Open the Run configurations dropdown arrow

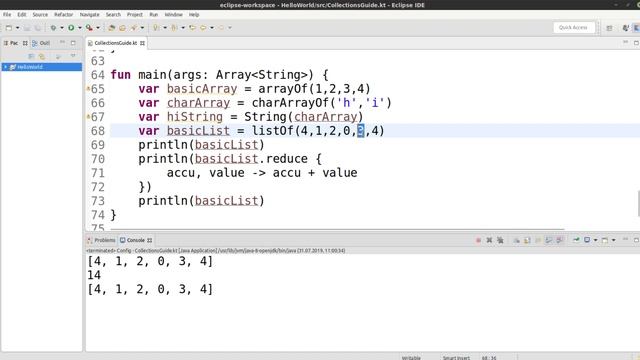(x=80, y=28)
